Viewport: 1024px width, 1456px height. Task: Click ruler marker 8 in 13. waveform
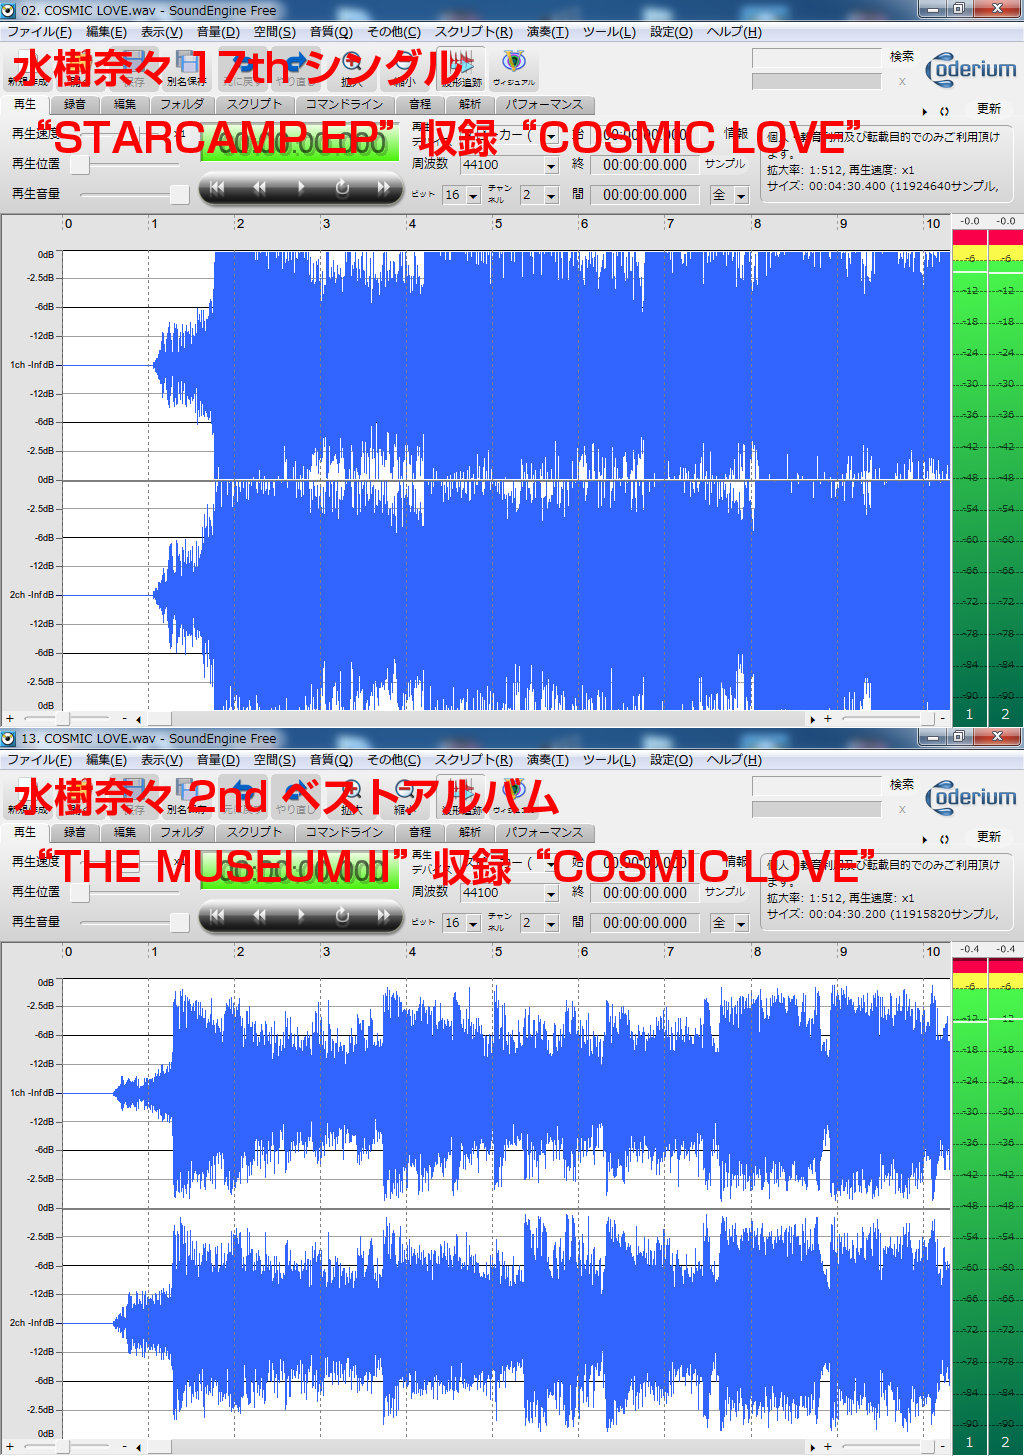[757, 952]
